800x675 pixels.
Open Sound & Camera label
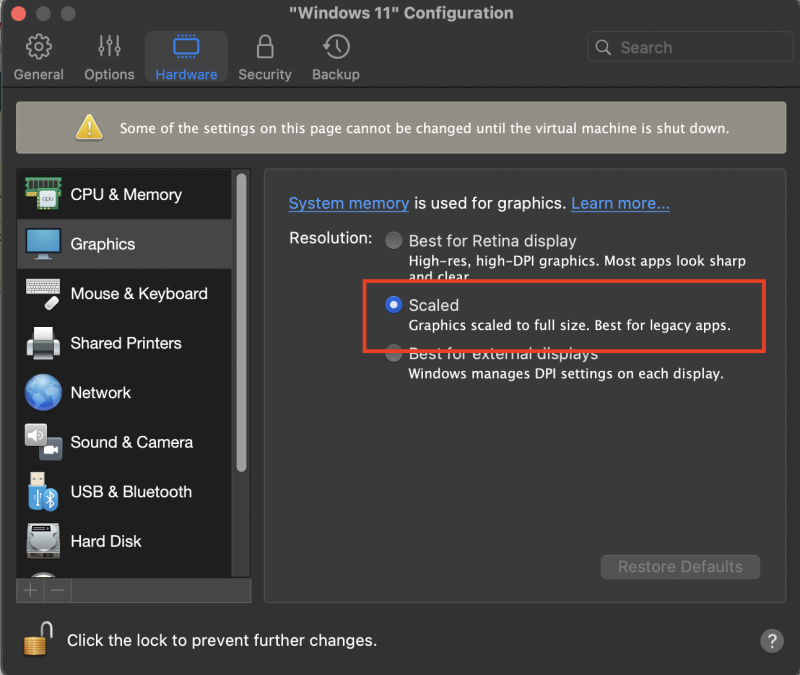[132, 442]
